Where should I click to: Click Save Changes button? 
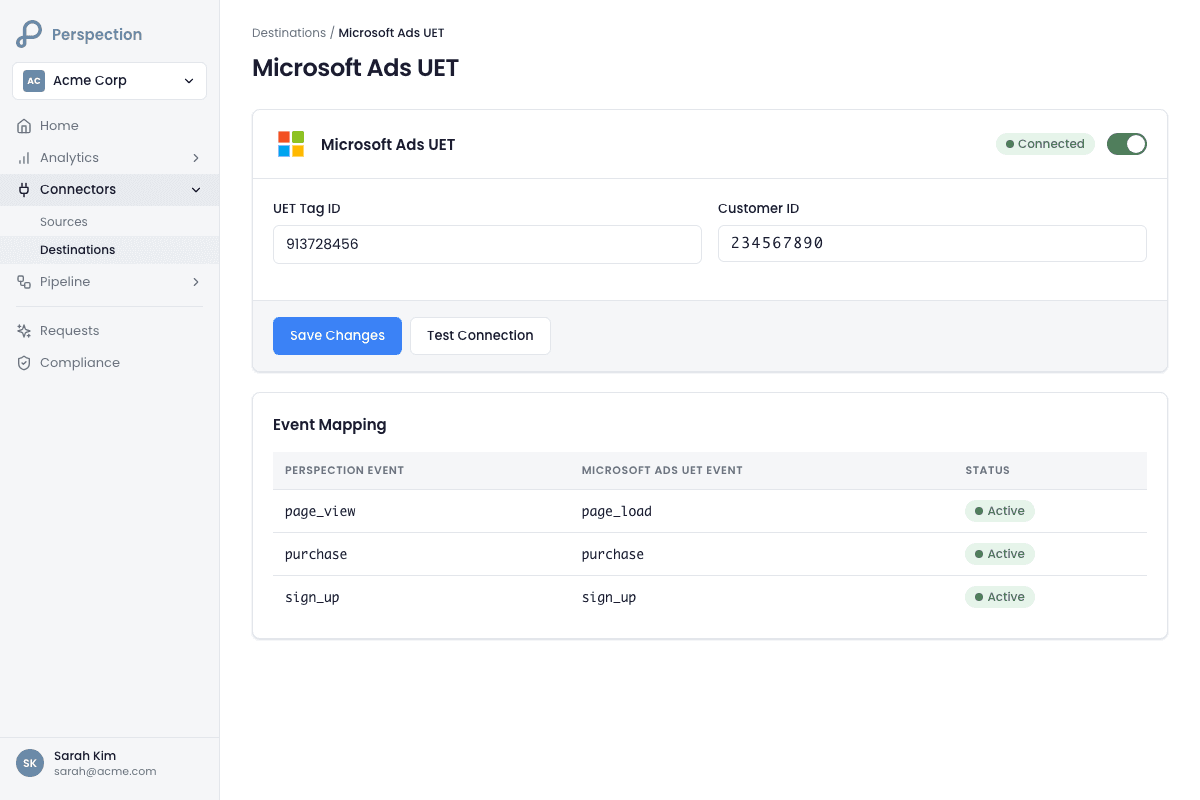[337, 336]
